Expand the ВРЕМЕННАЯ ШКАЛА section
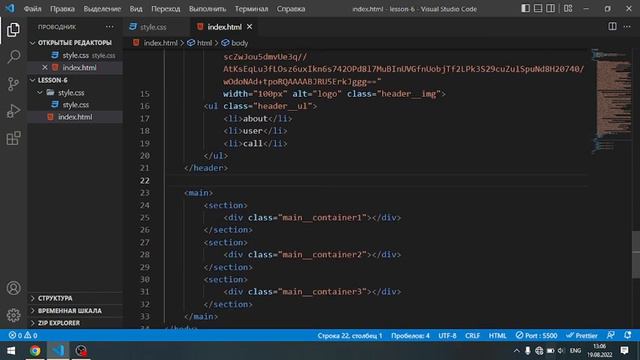Image resolution: width=640 pixels, height=360 pixels. click(76, 311)
